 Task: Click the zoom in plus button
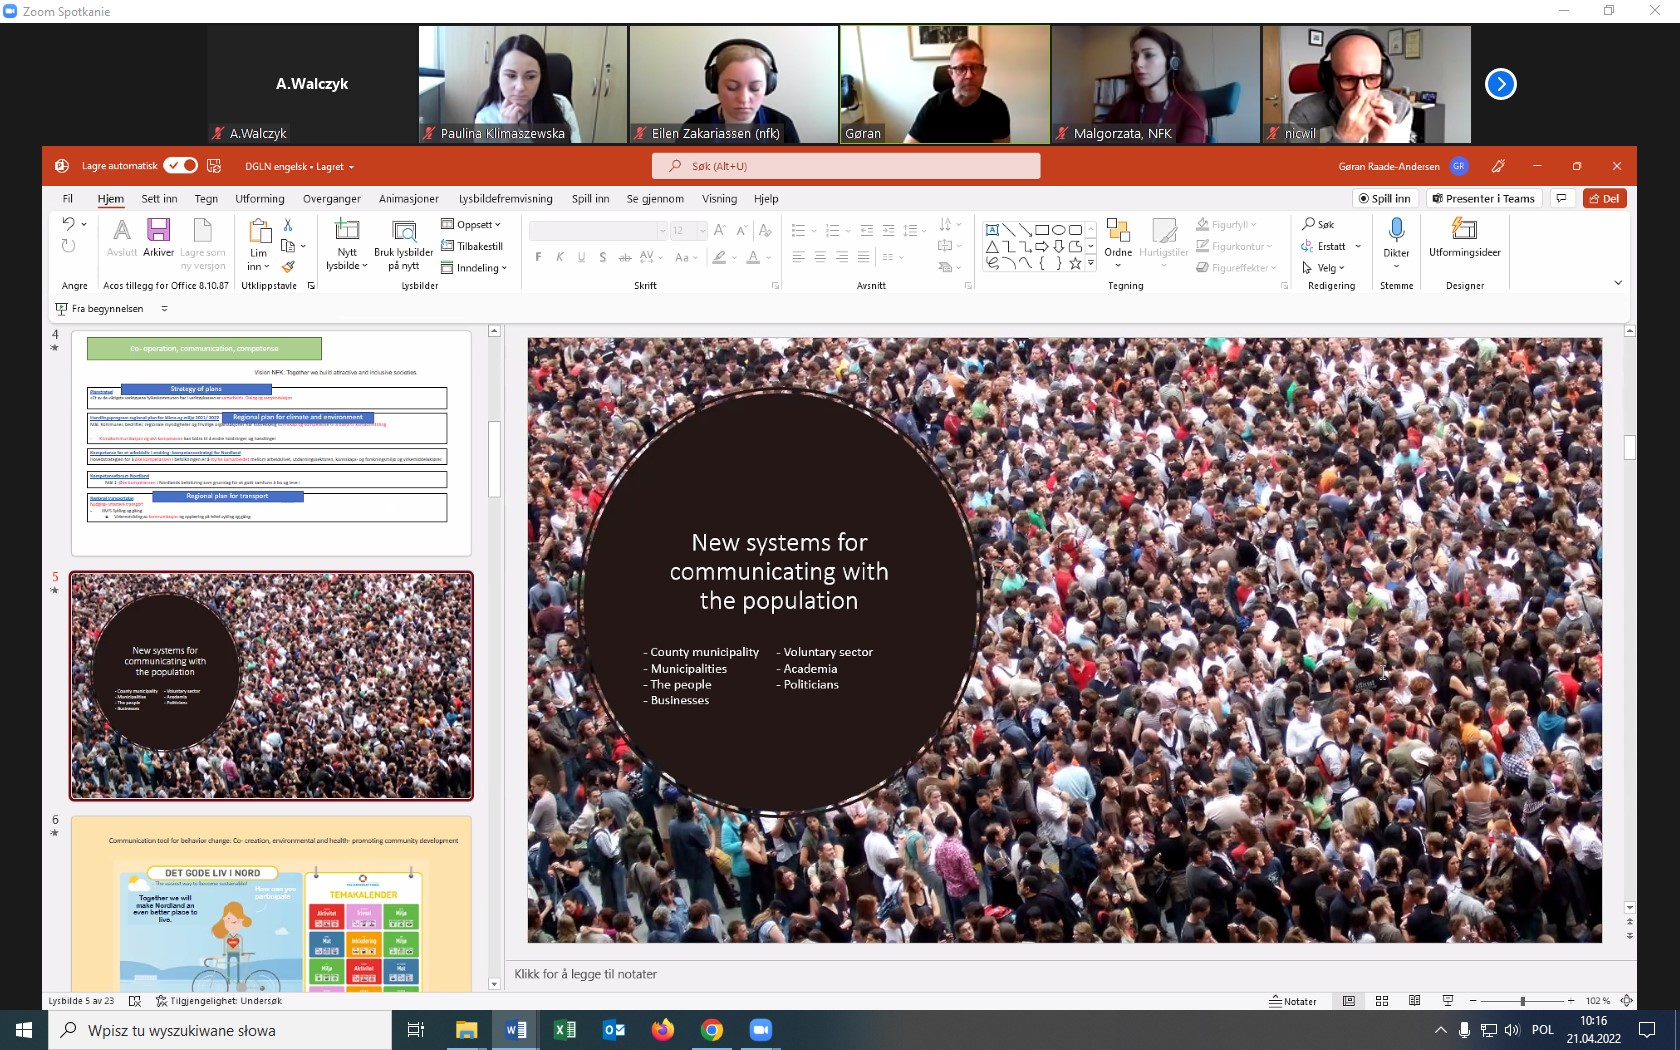tap(1571, 1000)
